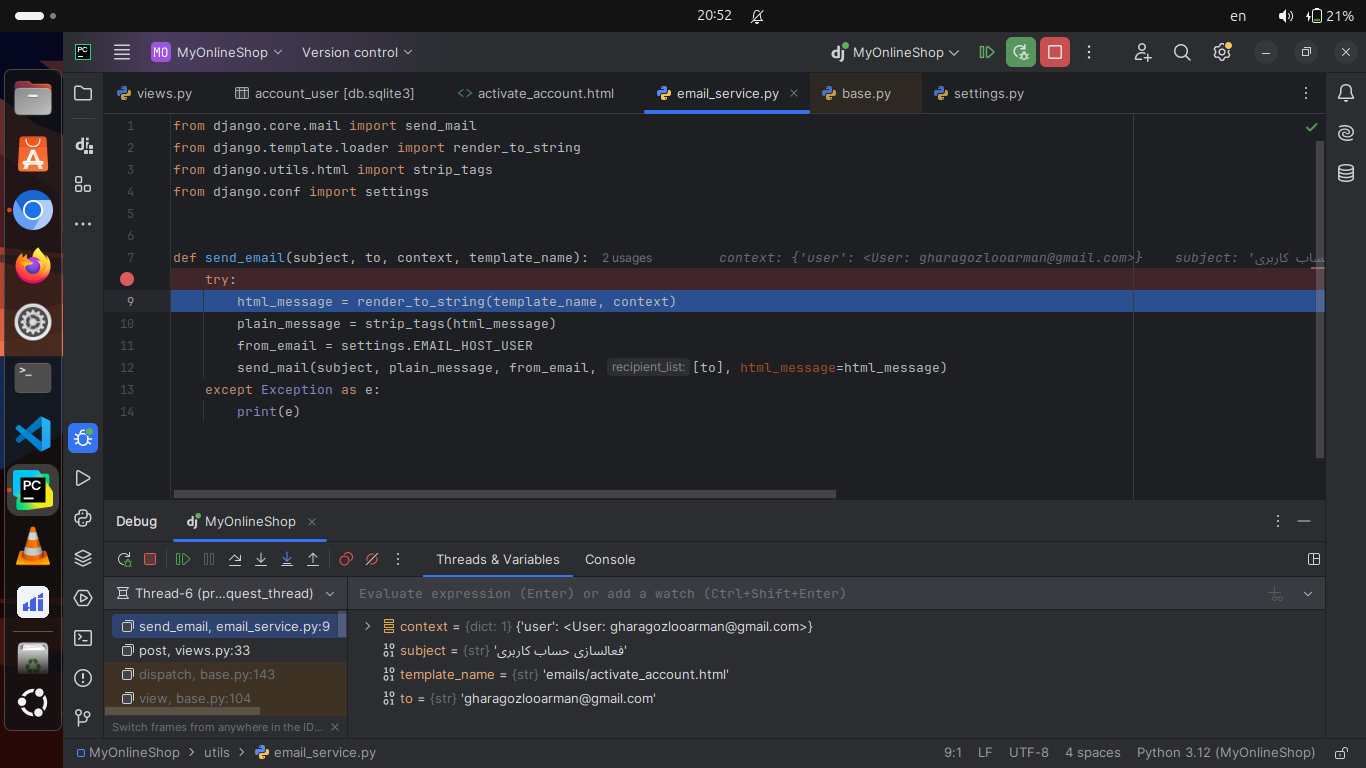Click the Step Out button
This screenshot has width=1366, height=768.
[x=313, y=559]
